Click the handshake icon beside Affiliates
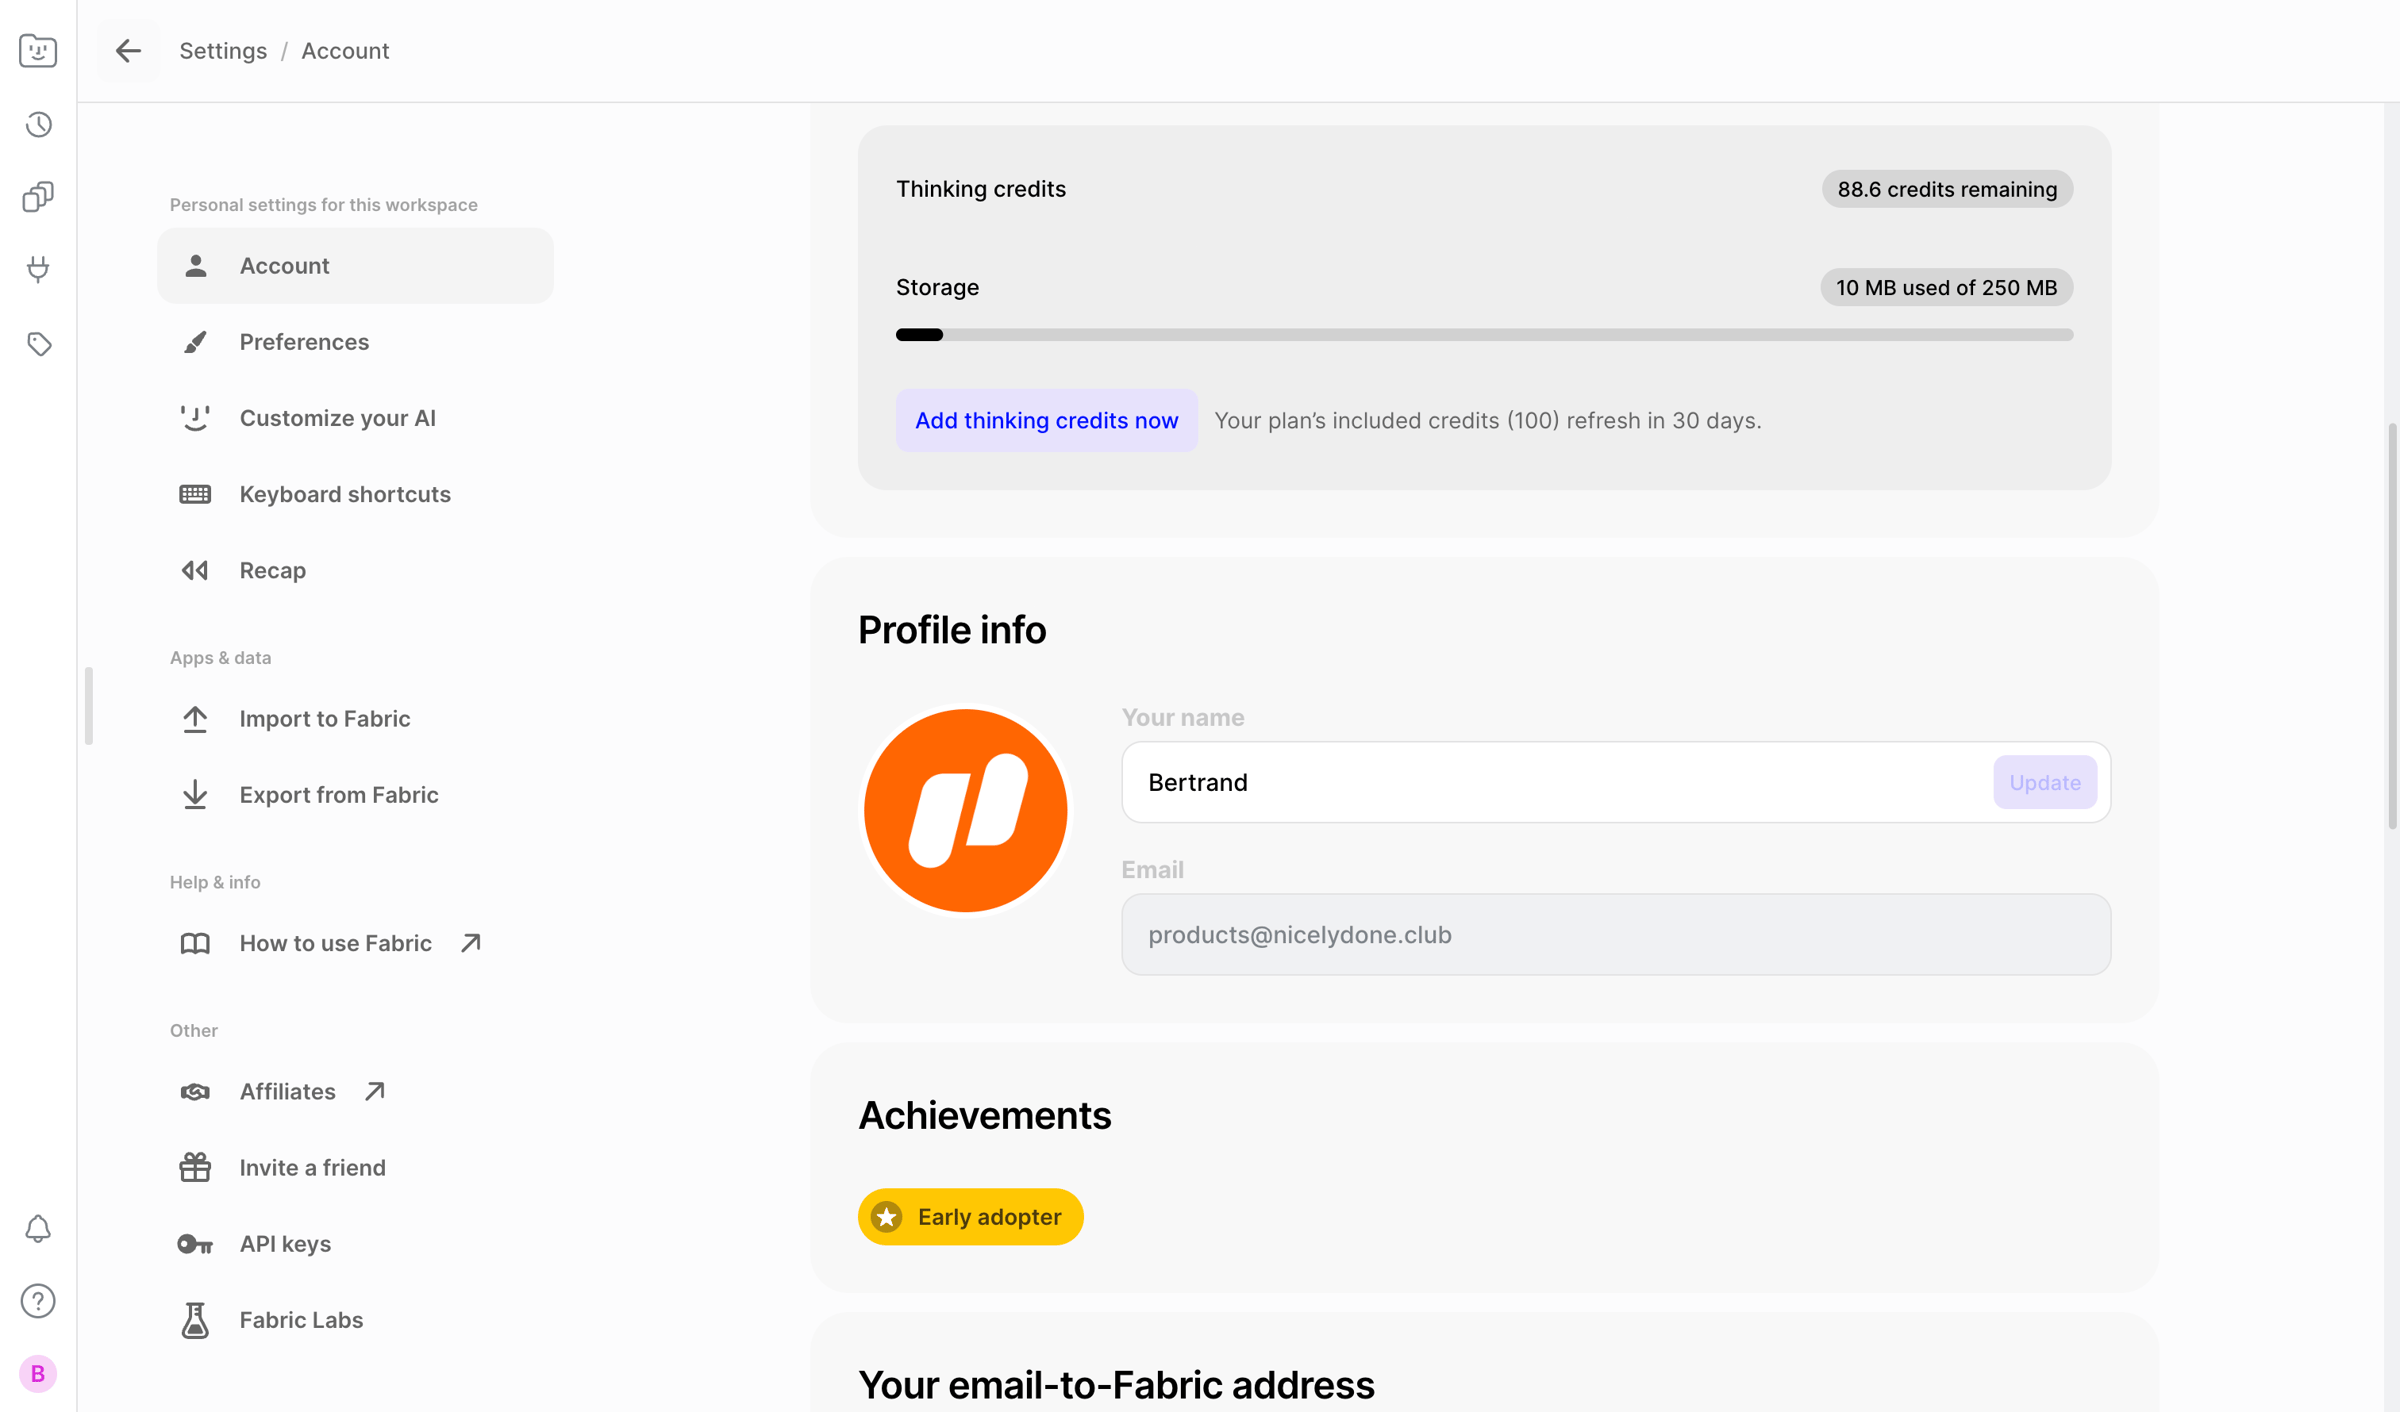Viewport: 2400px width, 1412px height. pos(195,1091)
